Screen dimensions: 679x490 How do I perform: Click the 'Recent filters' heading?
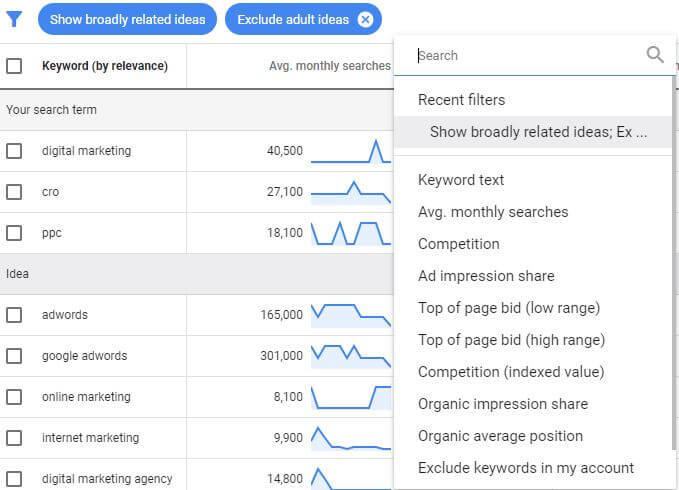(x=462, y=100)
